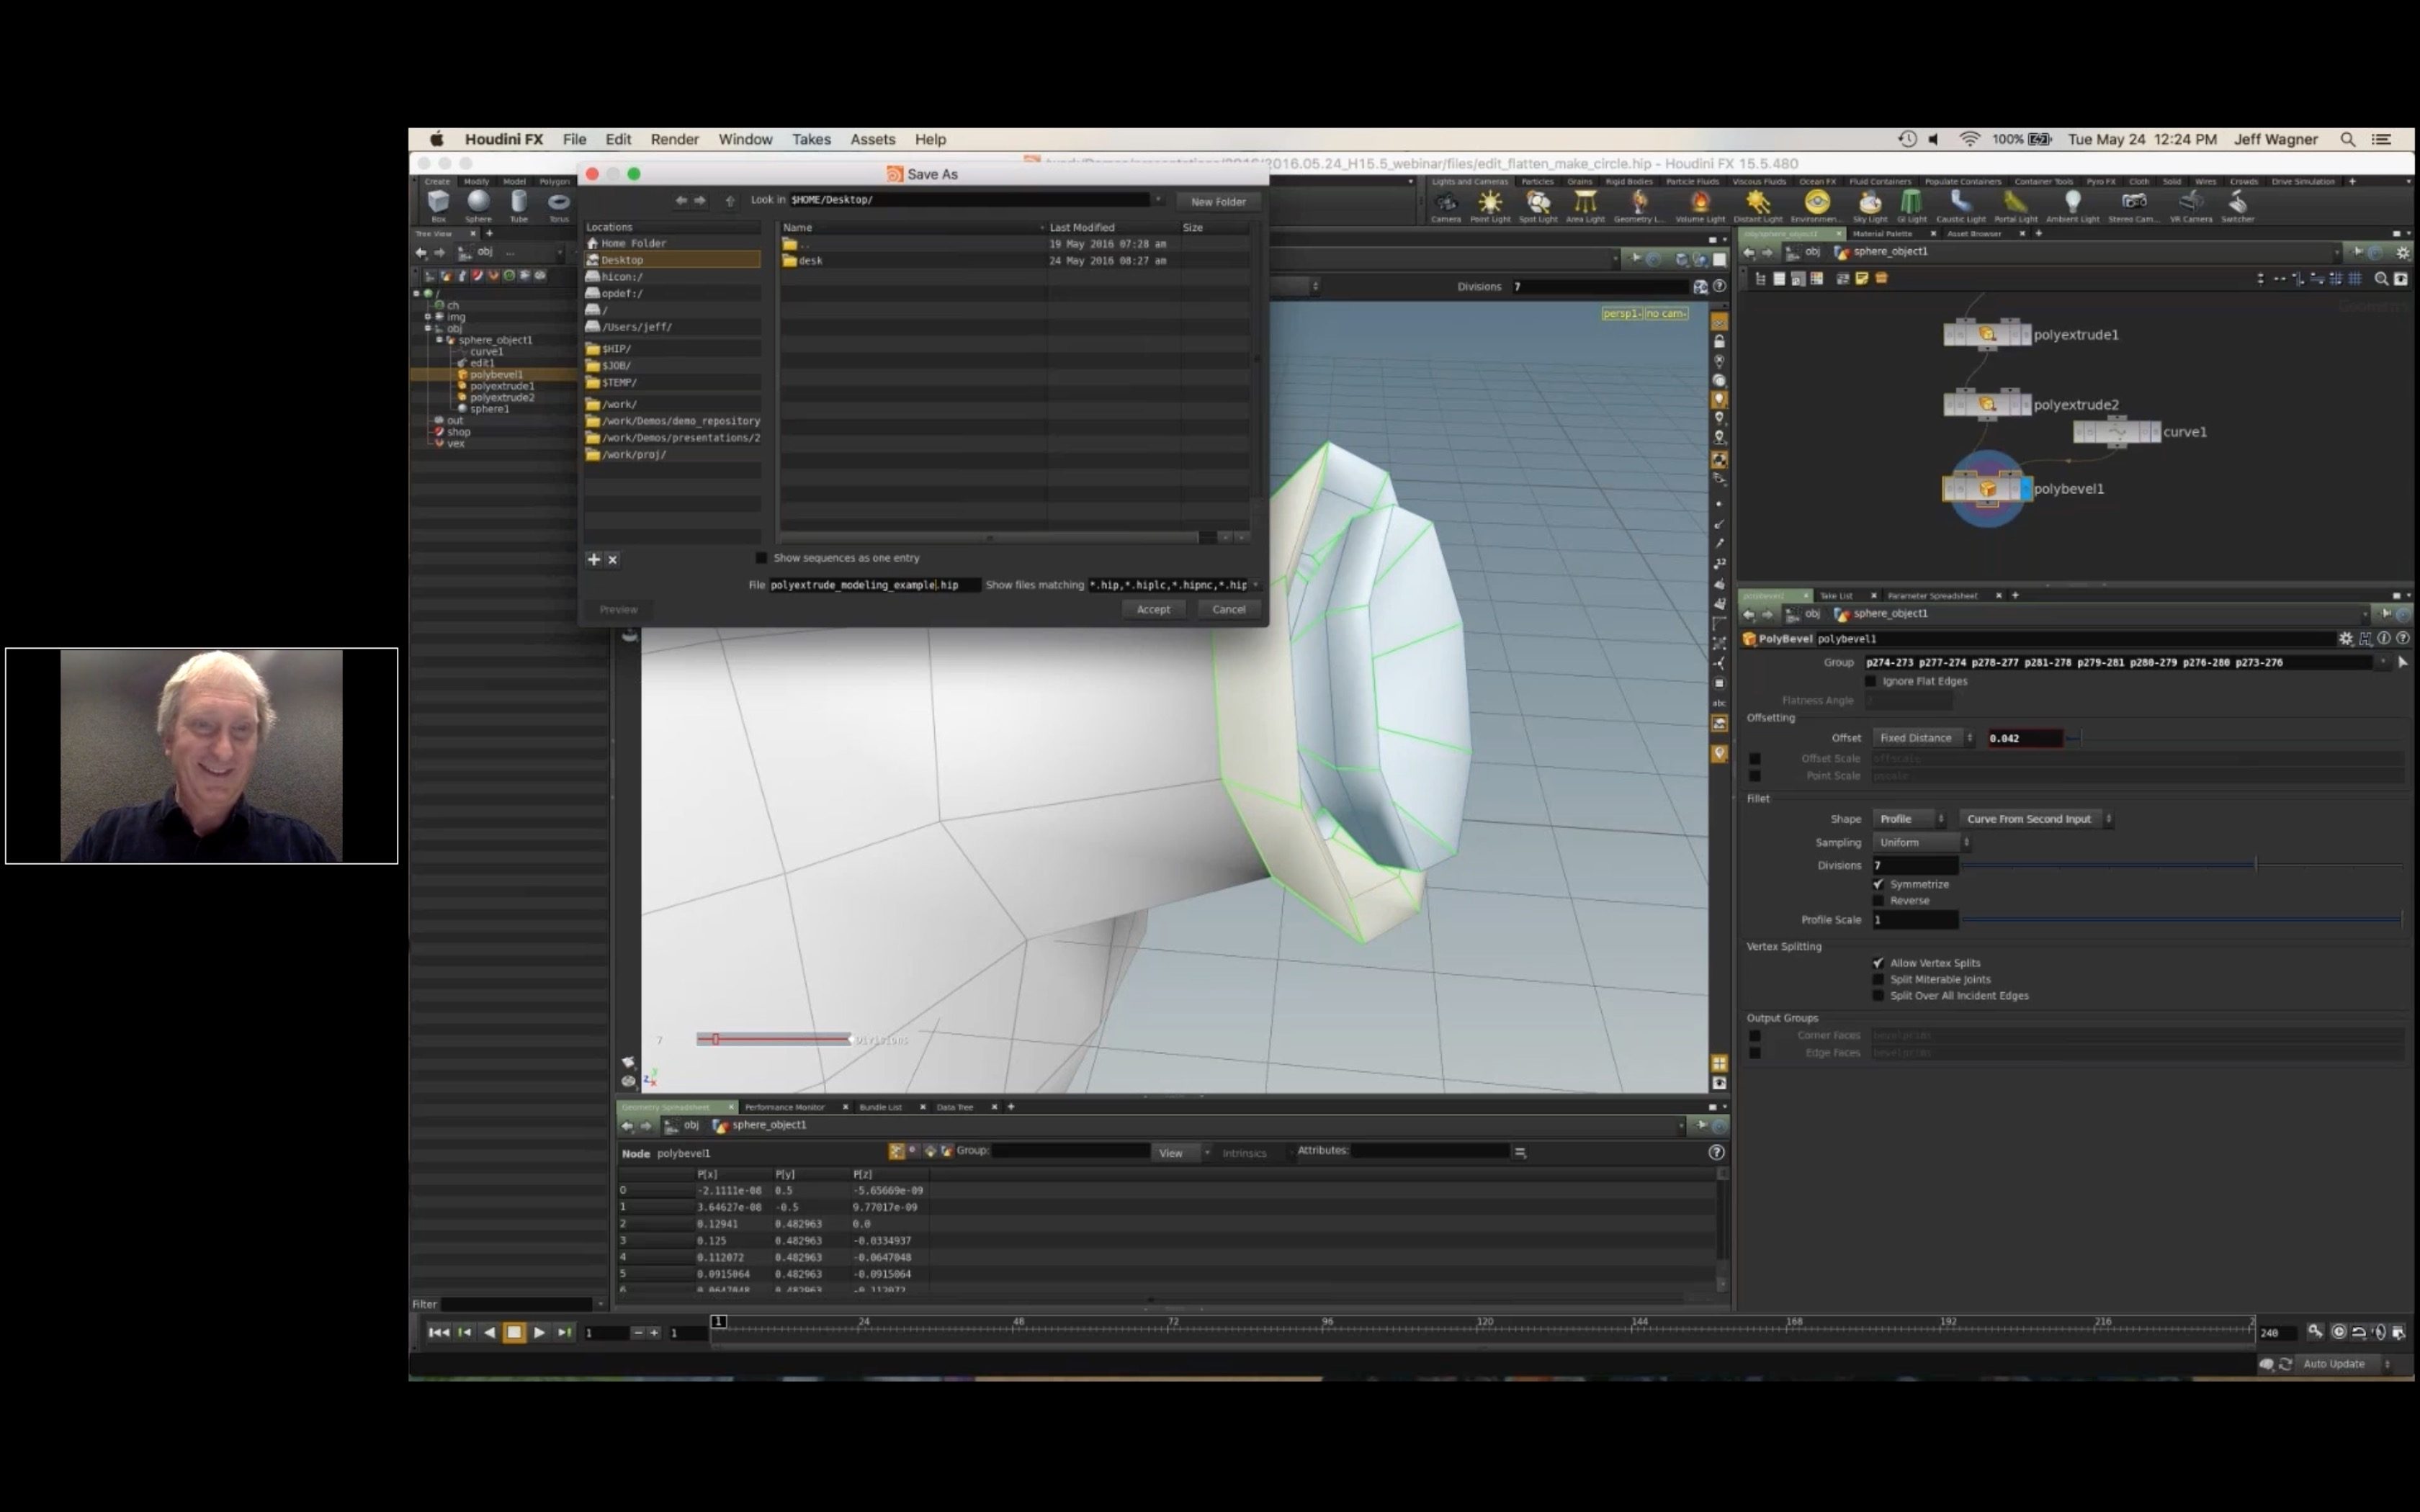The image size is (2420, 1512).
Task: Add an Ambient Light from shelf
Action: [2073, 206]
